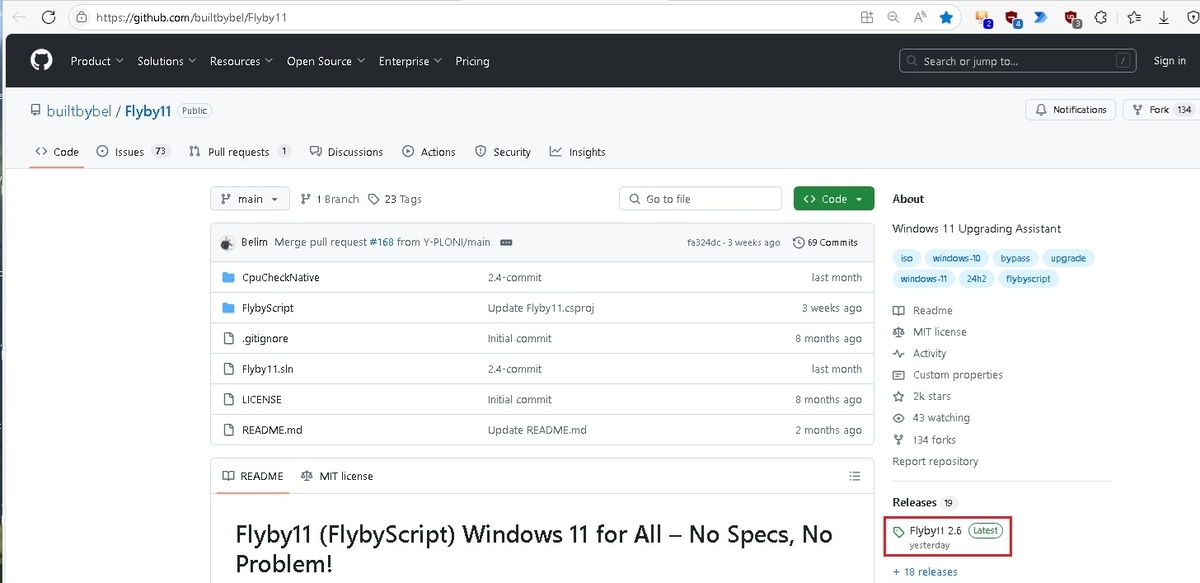
Task: Open the Security tab
Action: click(503, 152)
